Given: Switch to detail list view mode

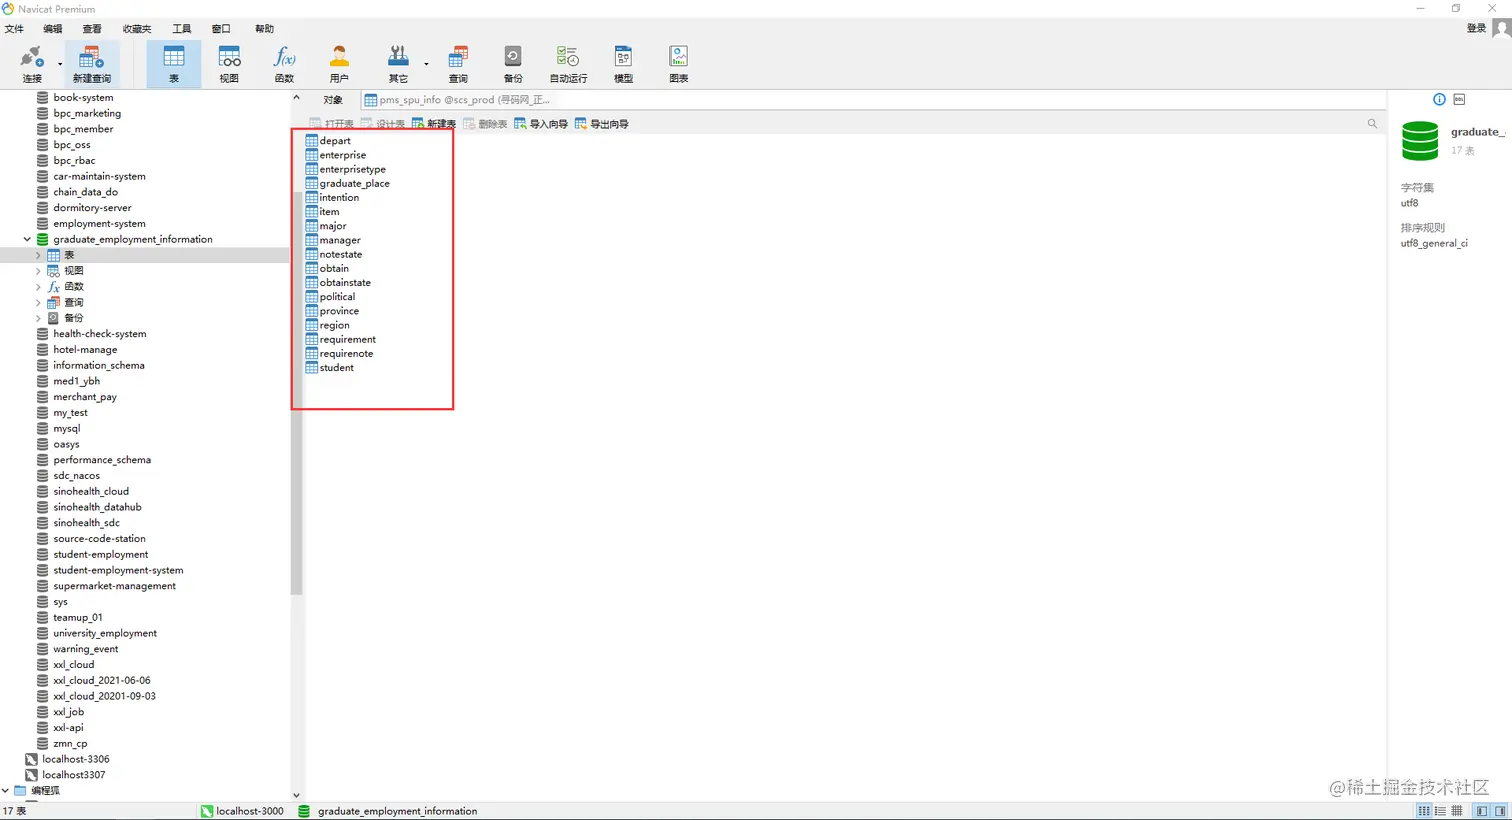Looking at the screenshot, I should point(1441,811).
